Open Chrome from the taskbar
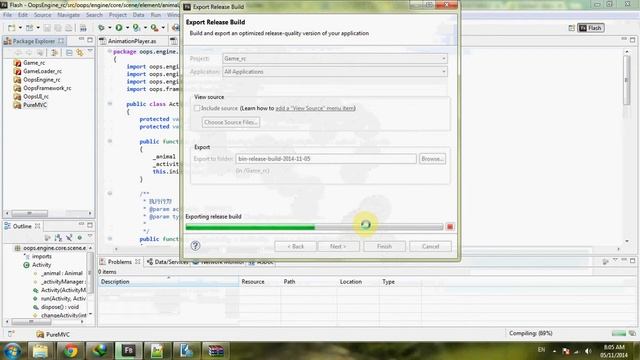 click(x=70, y=351)
